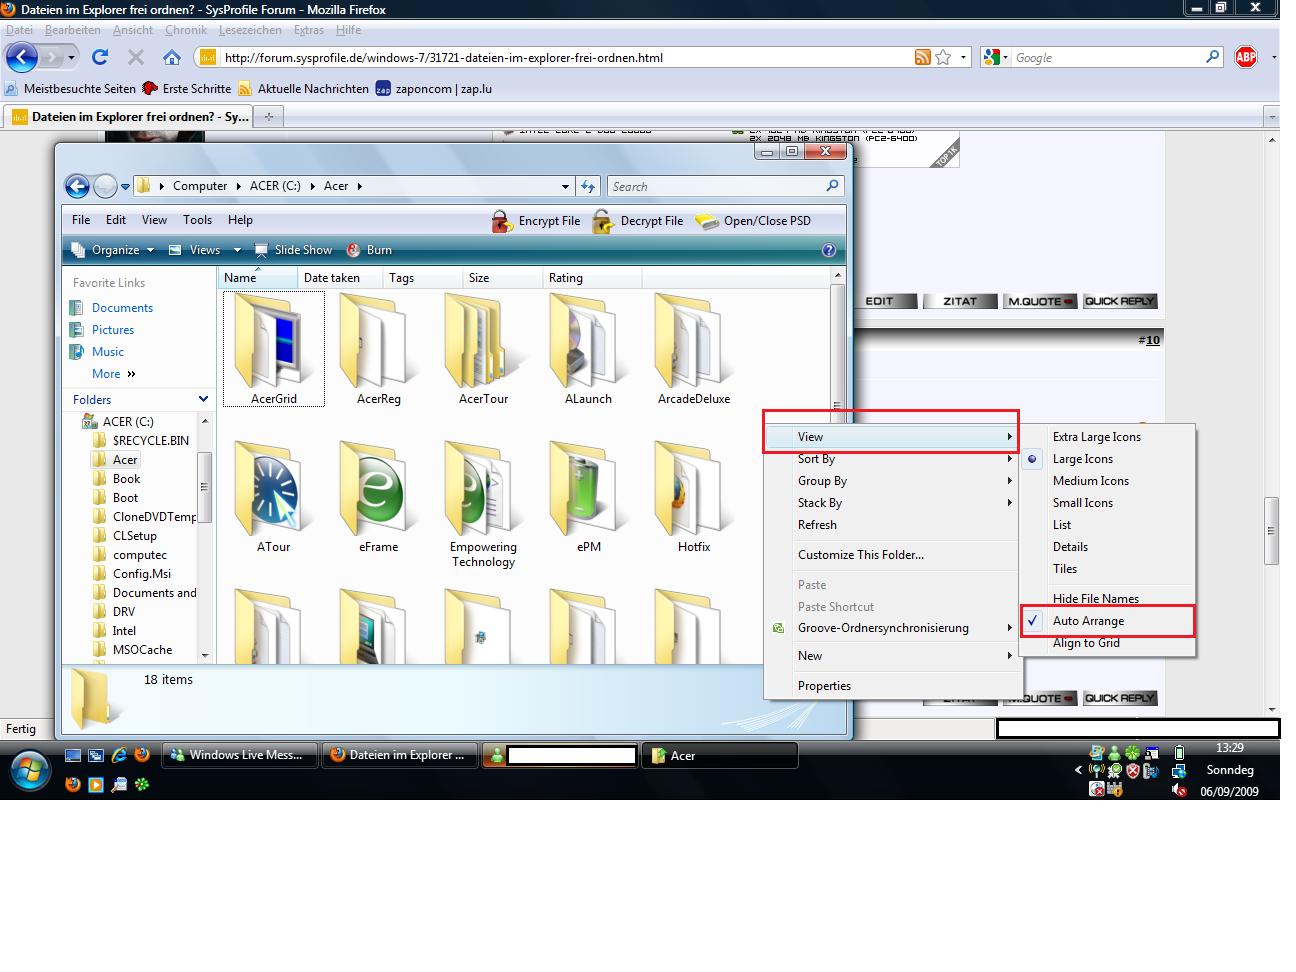
Task: Open Explorer address bar history dropdown
Action: point(566,186)
